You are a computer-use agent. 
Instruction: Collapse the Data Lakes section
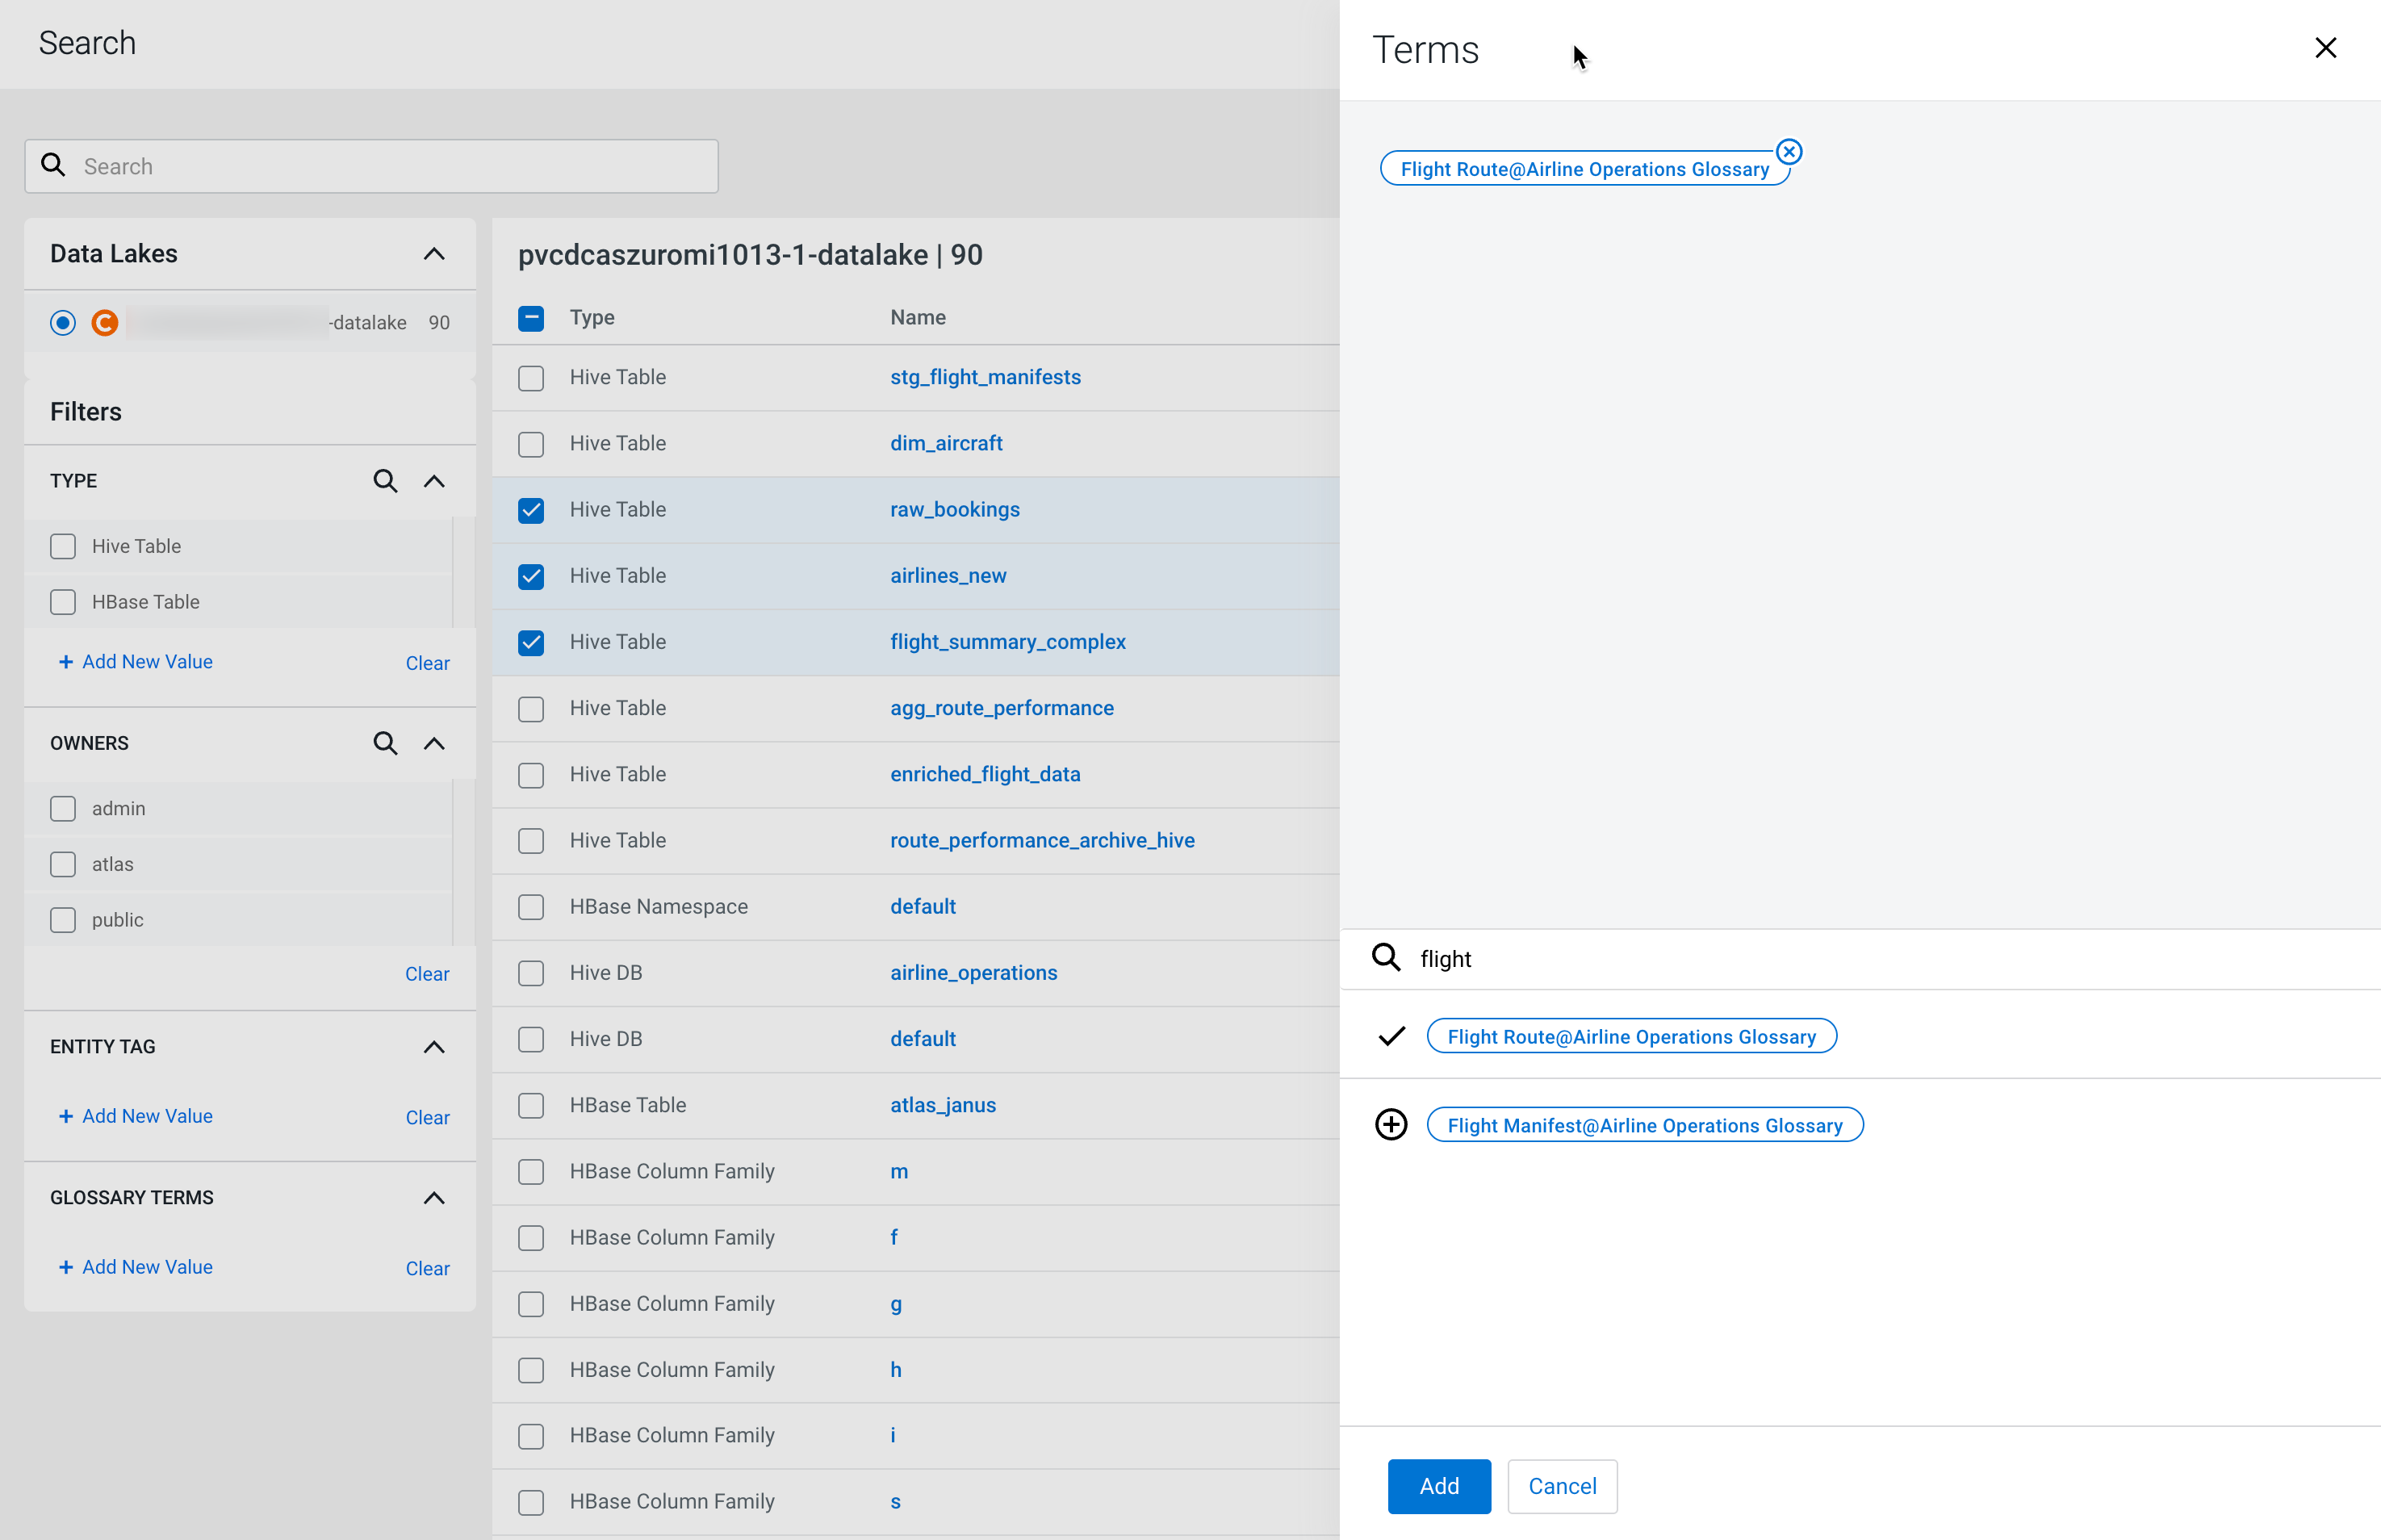[434, 254]
